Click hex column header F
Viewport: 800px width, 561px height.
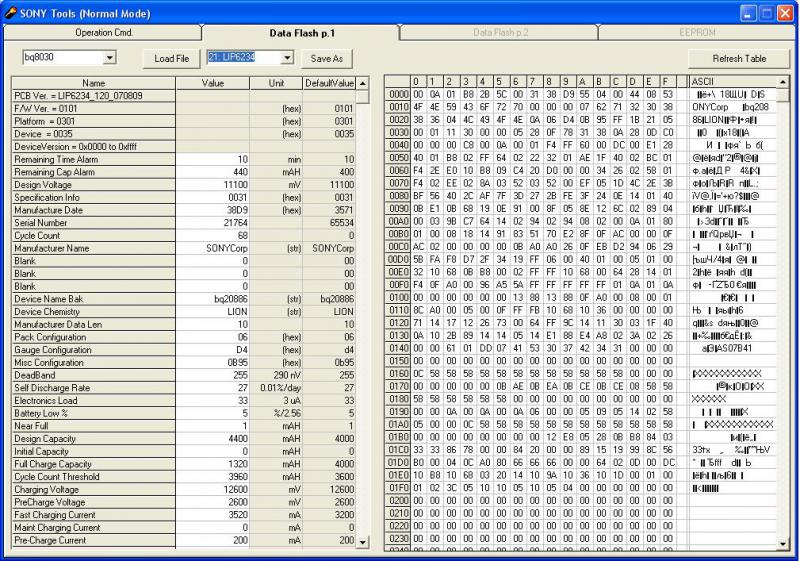point(666,82)
